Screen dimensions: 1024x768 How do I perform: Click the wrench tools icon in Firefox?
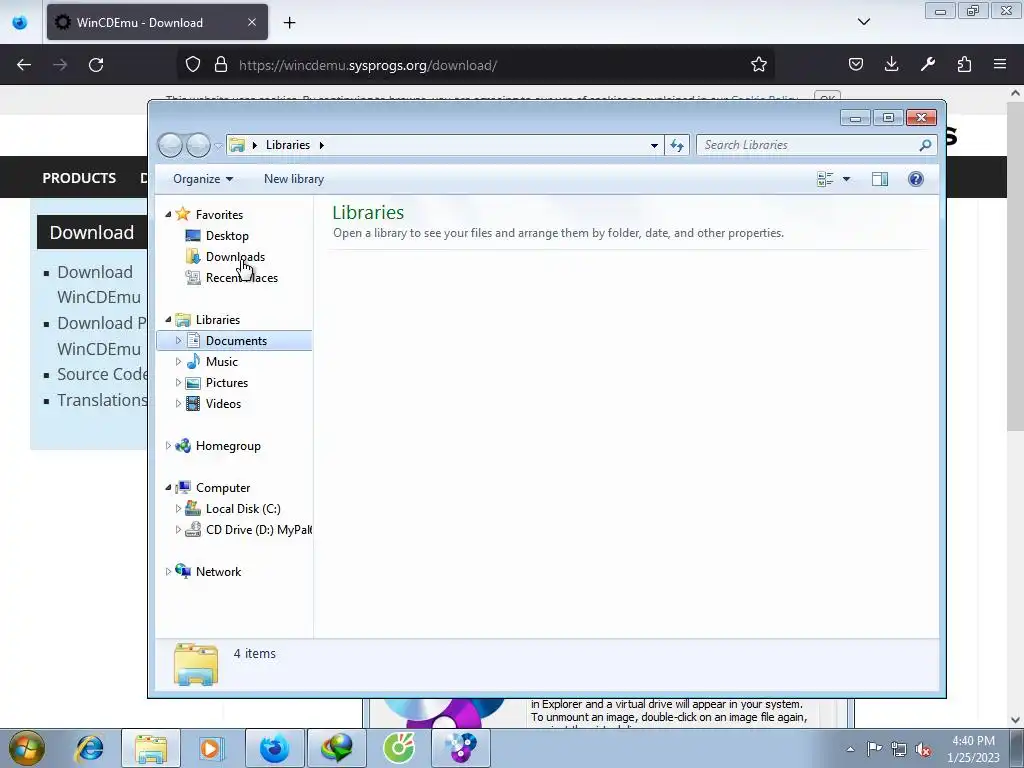coord(927,64)
